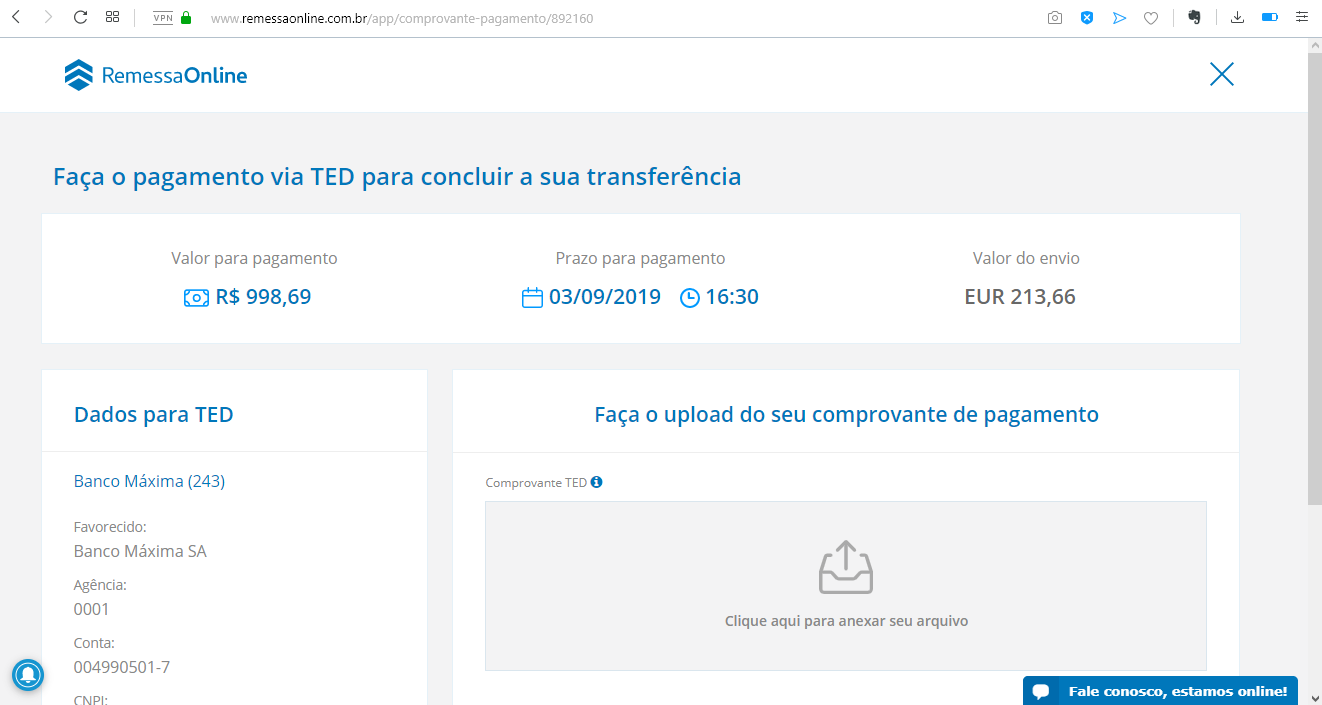Click the info icon beside Comprovante TED
Screen dimensions: 1322x705
point(597,482)
